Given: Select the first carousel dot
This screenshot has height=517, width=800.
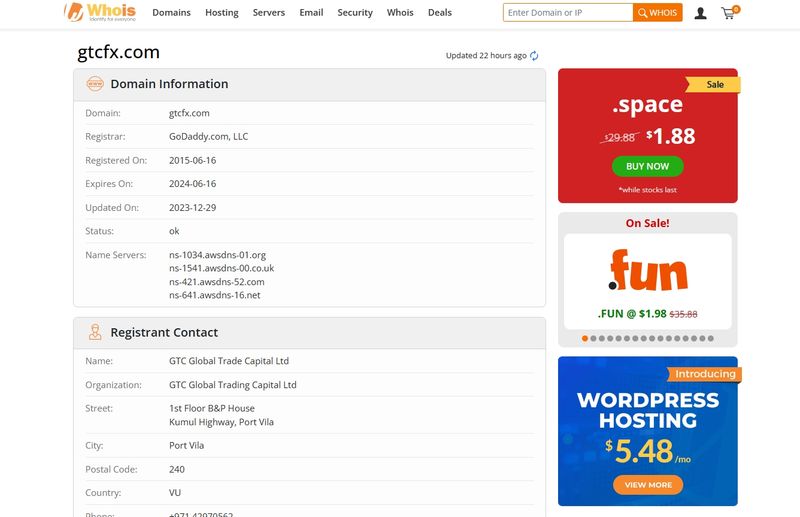Looking at the screenshot, I should pyautogui.click(x=585, y=338).
